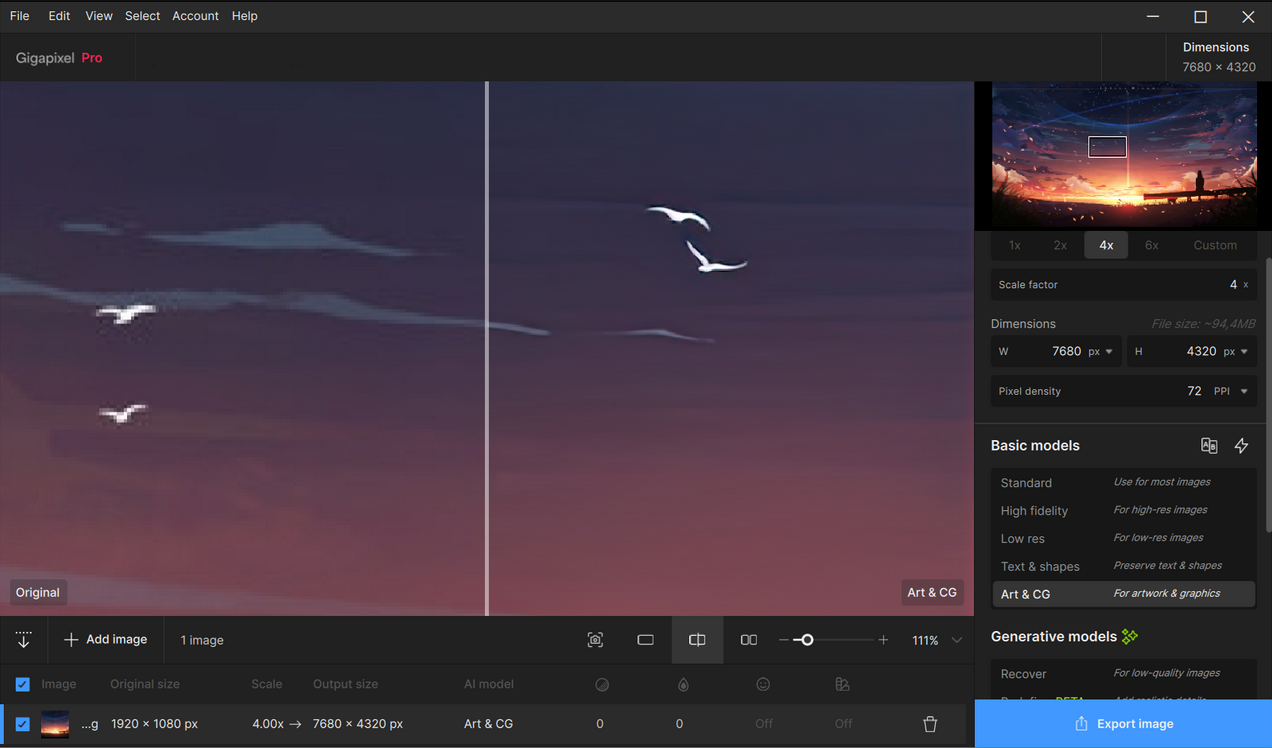Select the Standard model

1123,482
